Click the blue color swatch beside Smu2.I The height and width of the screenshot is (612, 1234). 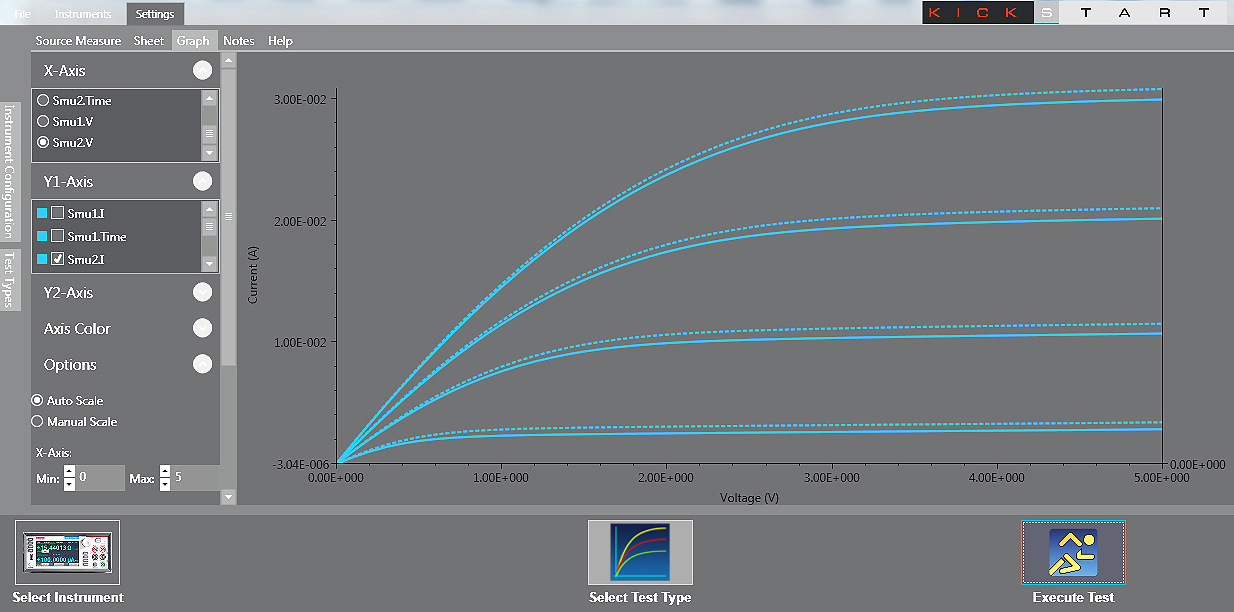click(x=42, y=259)
